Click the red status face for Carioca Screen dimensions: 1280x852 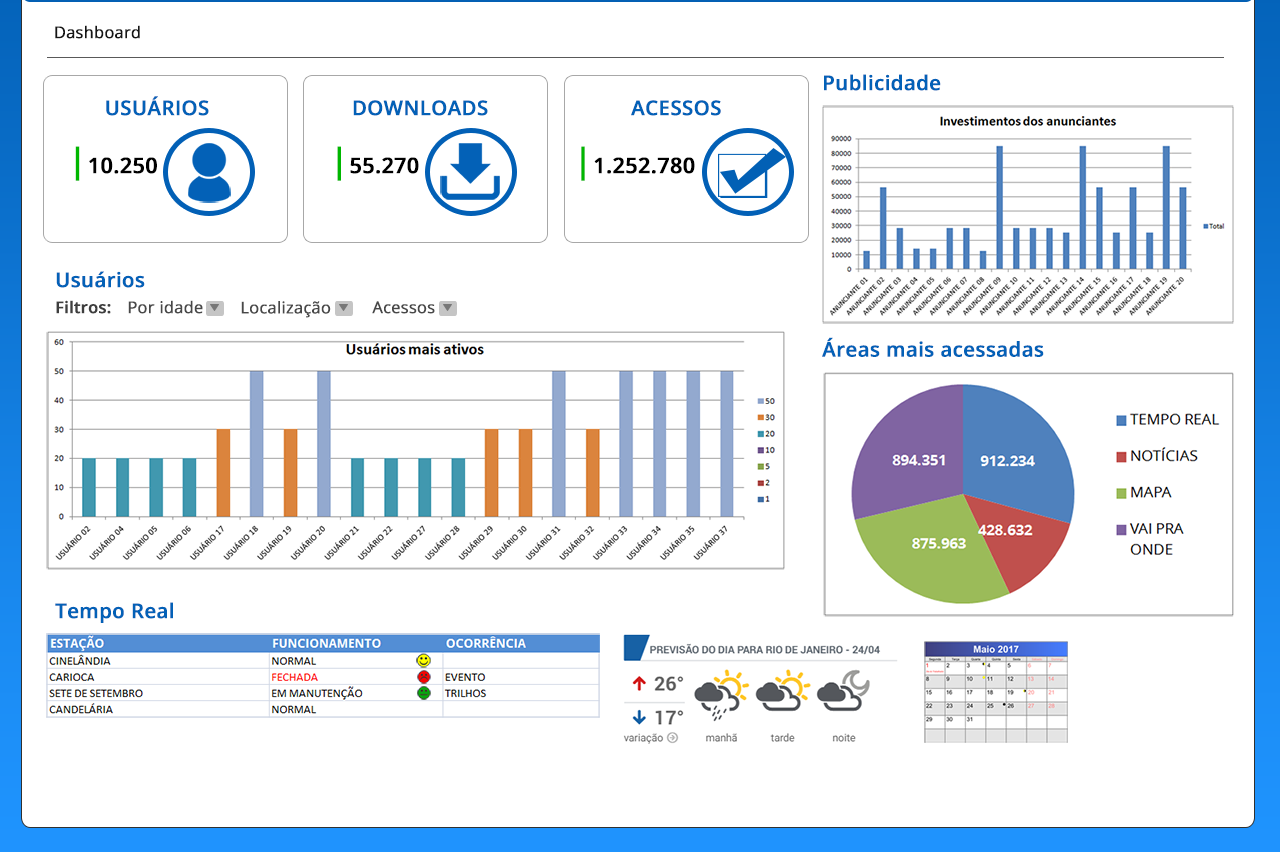click(x=424, y=677)
